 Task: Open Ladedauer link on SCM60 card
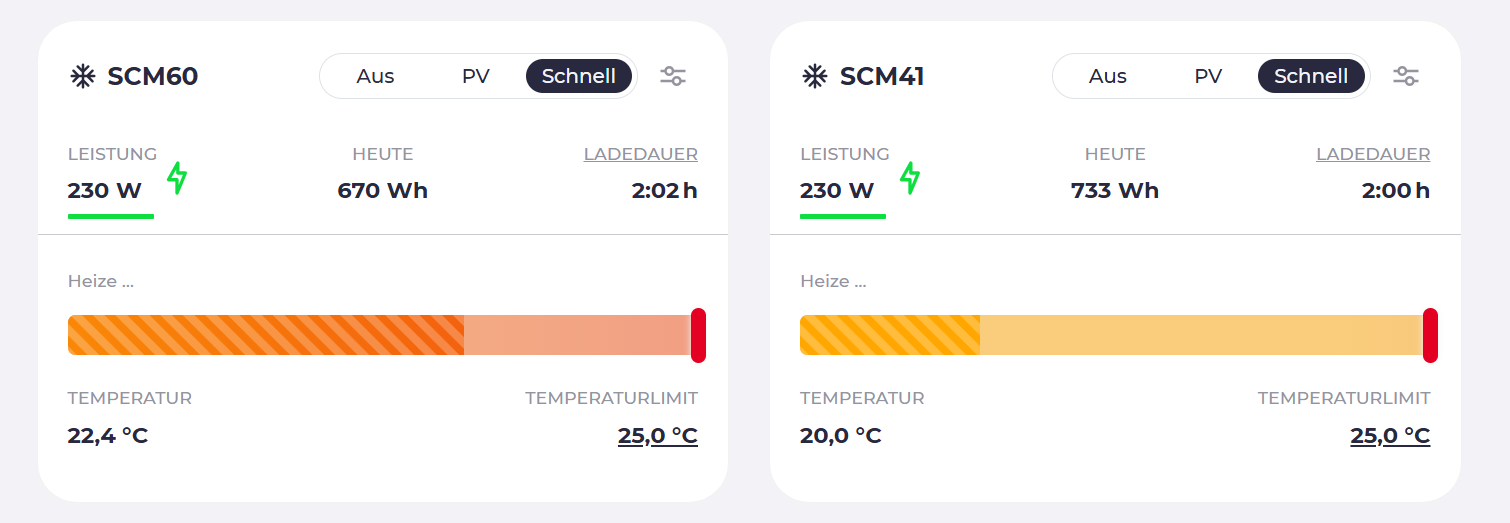(x=641, y=154)
